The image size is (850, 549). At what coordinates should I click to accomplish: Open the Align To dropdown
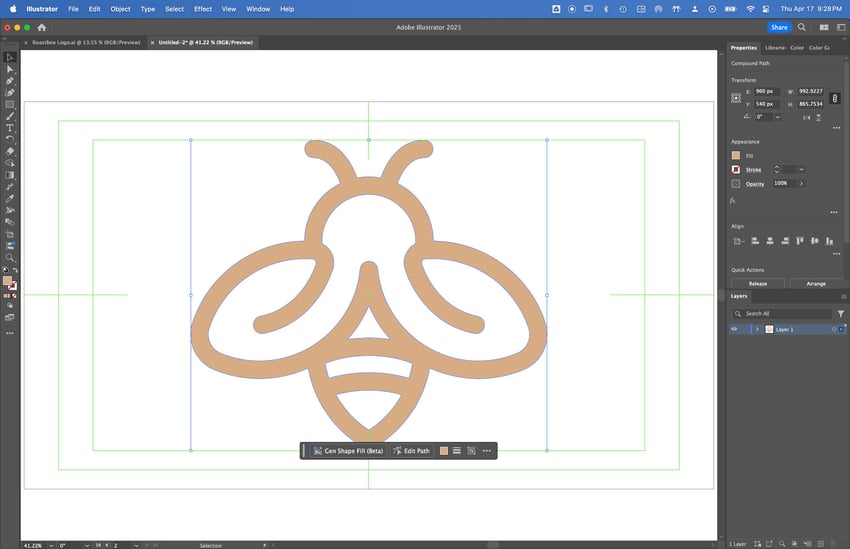tap(738, 241)
